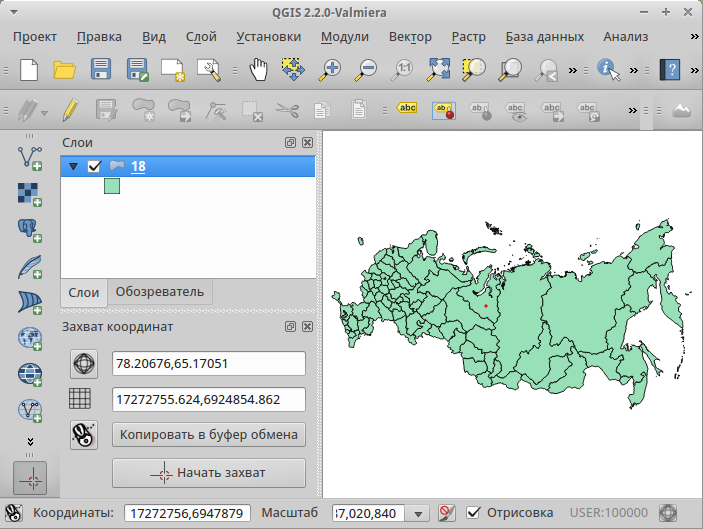Click Копировать в буфер обмена button
The width and height of the screenshot is (703, 529).
(x=208, y=435)
